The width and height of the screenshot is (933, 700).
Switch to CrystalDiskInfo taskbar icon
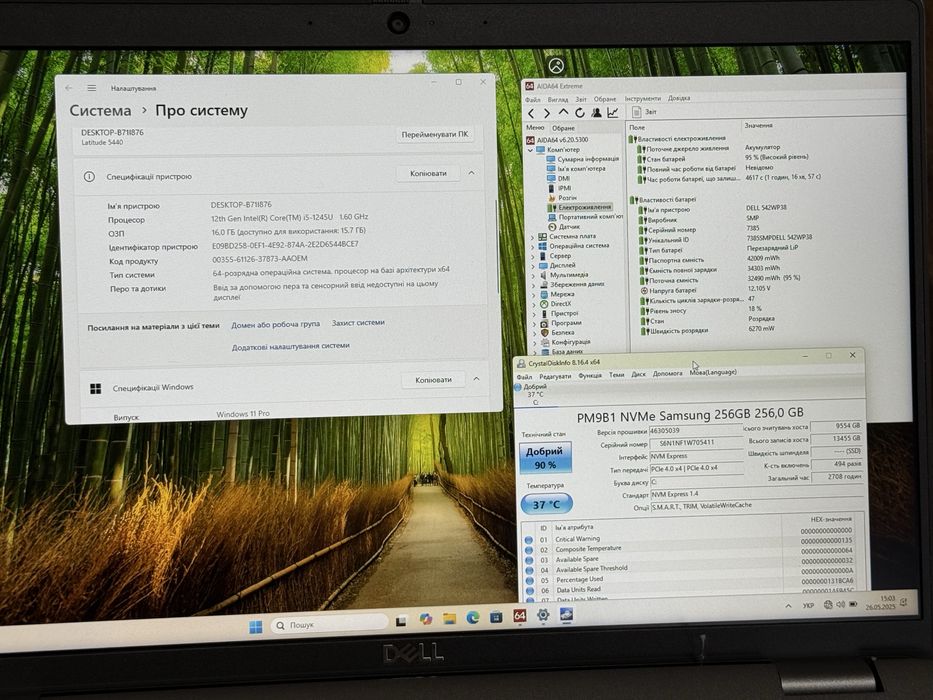click(566, 614)
